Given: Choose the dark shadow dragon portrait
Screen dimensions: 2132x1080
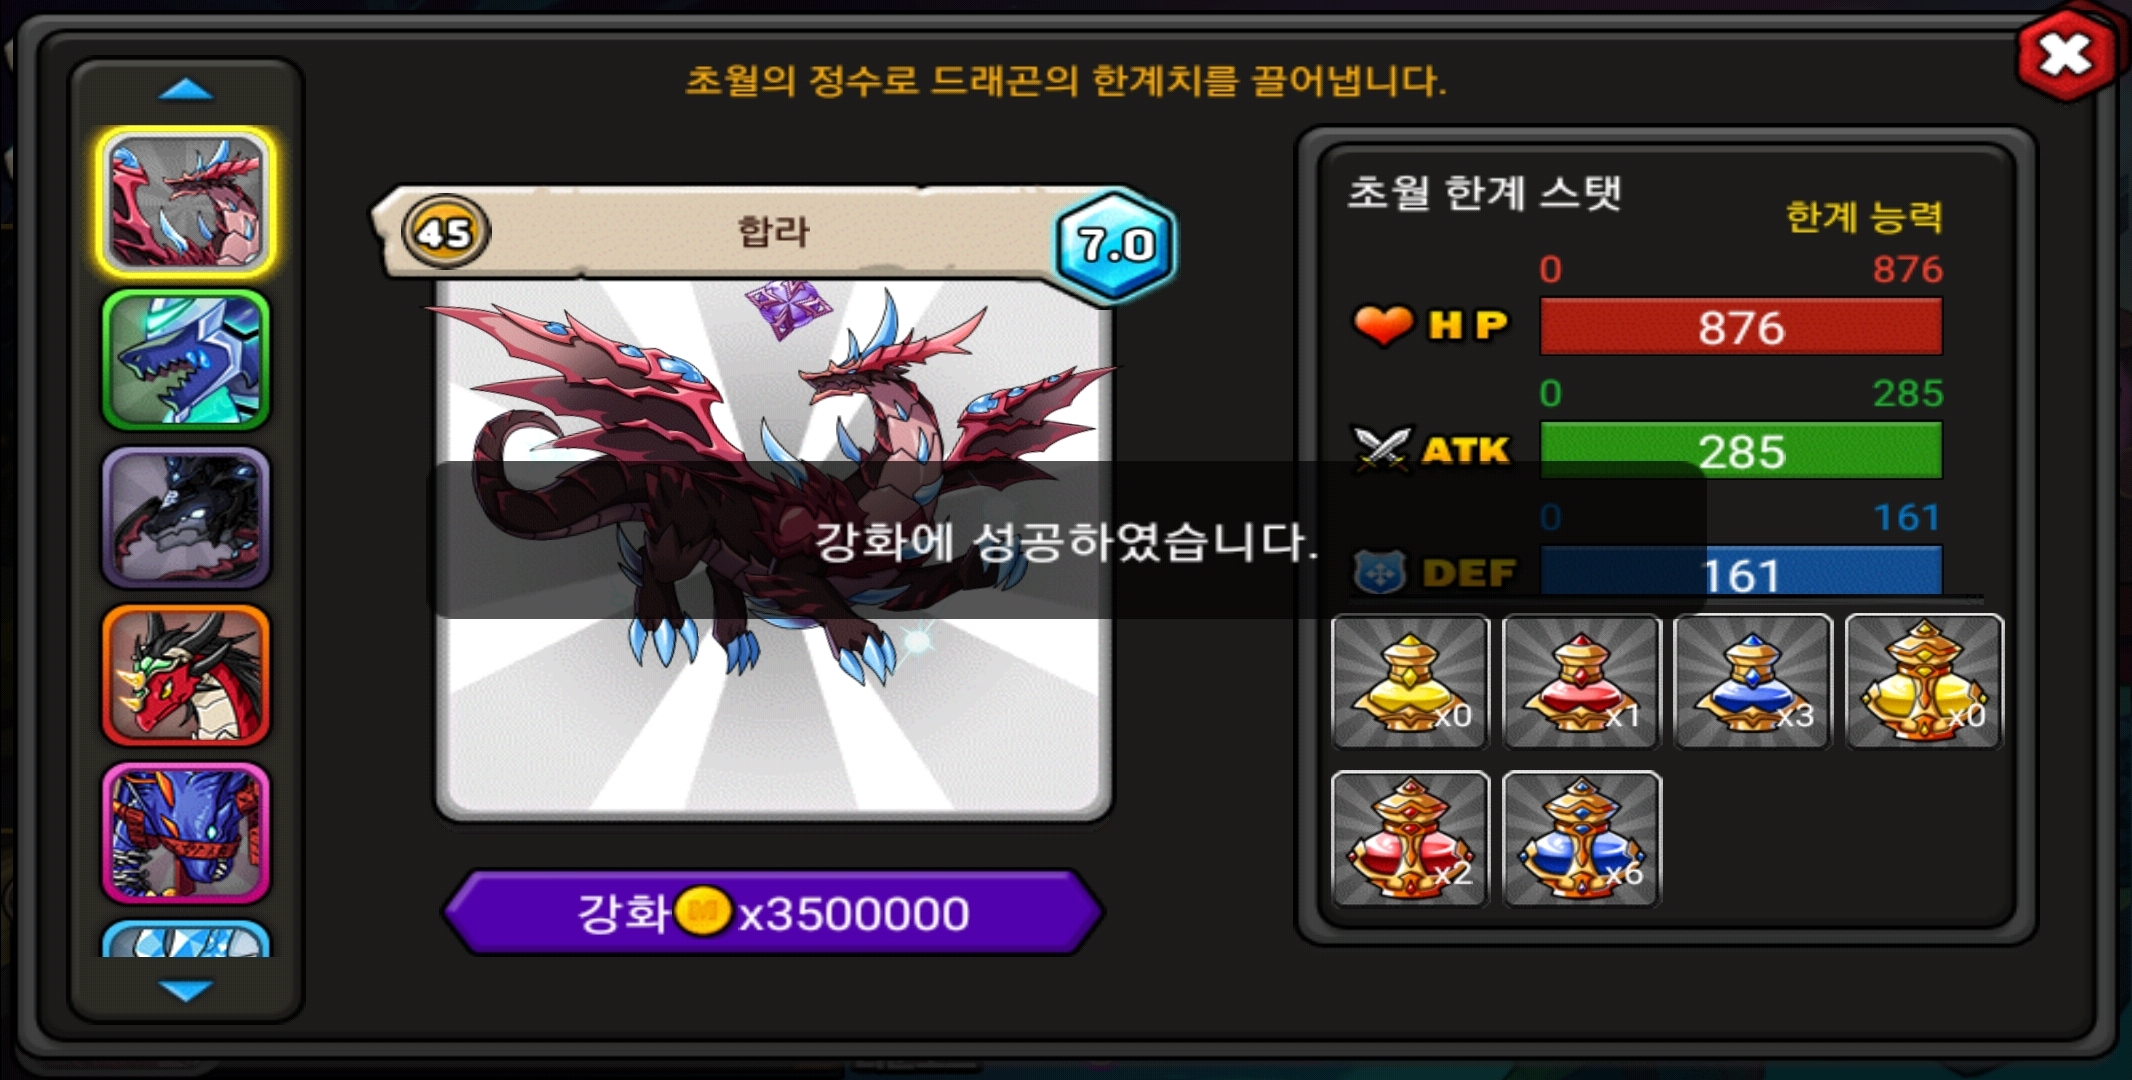Looking at the screenshot, I should pyautogui.click(x=186, y=517).
